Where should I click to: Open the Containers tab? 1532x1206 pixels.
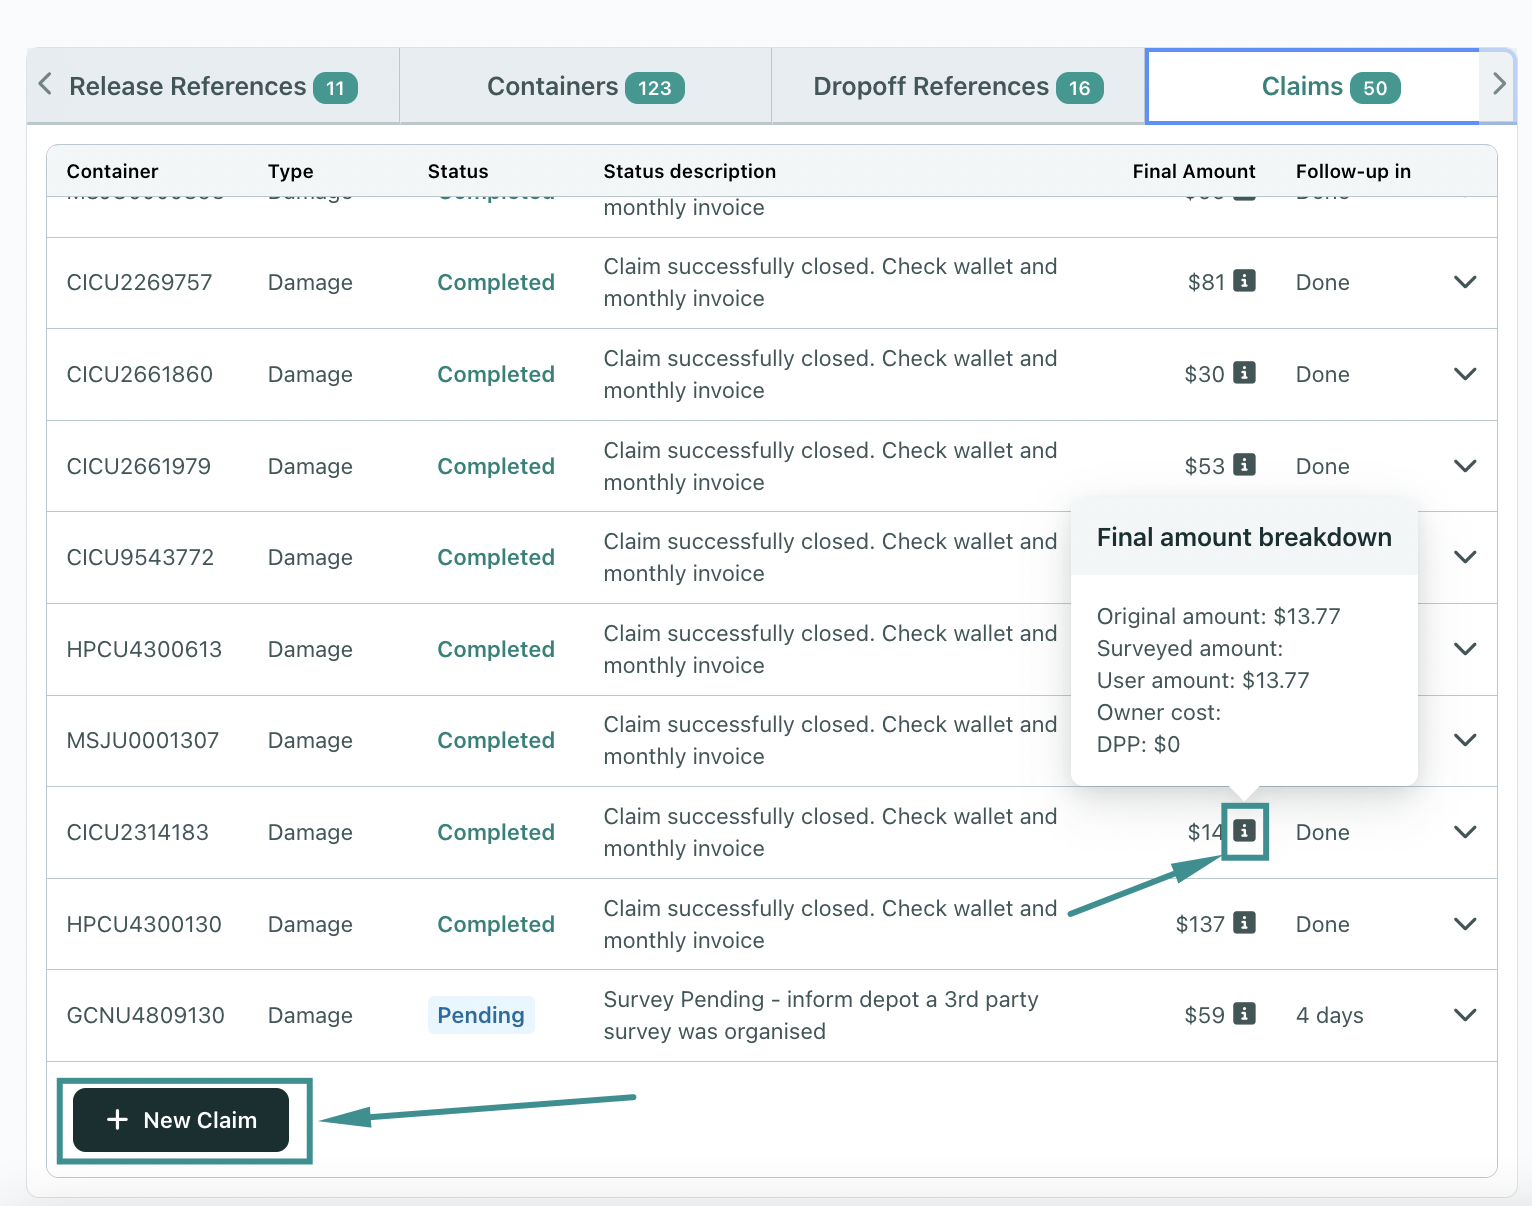tap(585, 87)
